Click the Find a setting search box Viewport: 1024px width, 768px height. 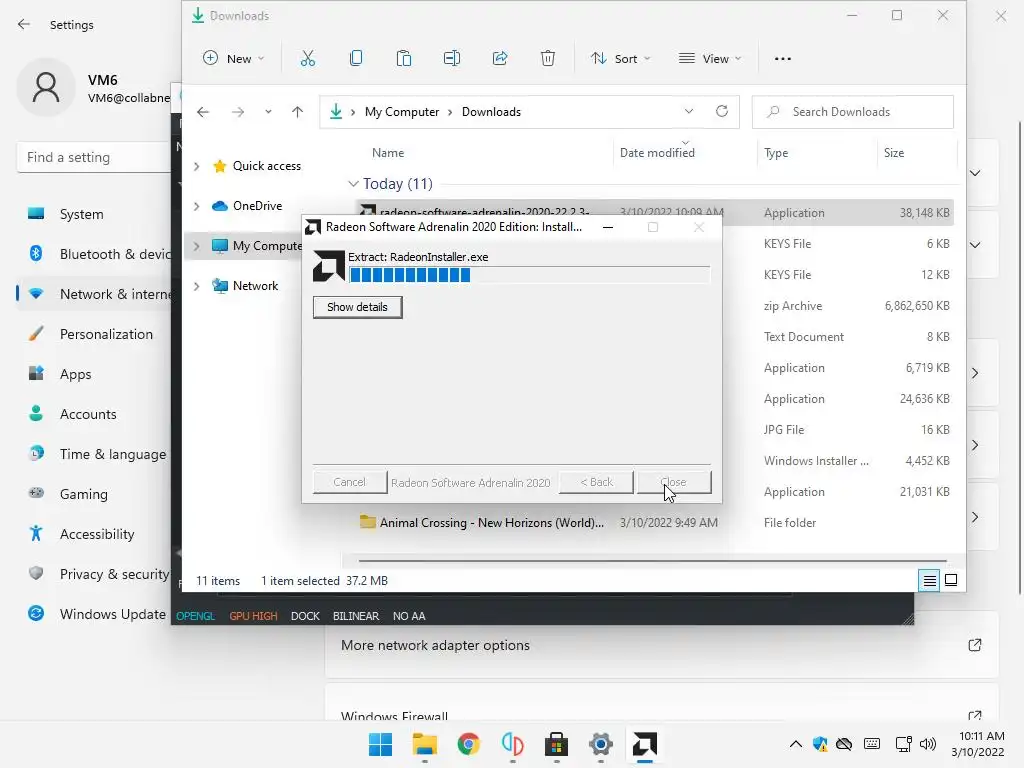(x=93, y=157)
